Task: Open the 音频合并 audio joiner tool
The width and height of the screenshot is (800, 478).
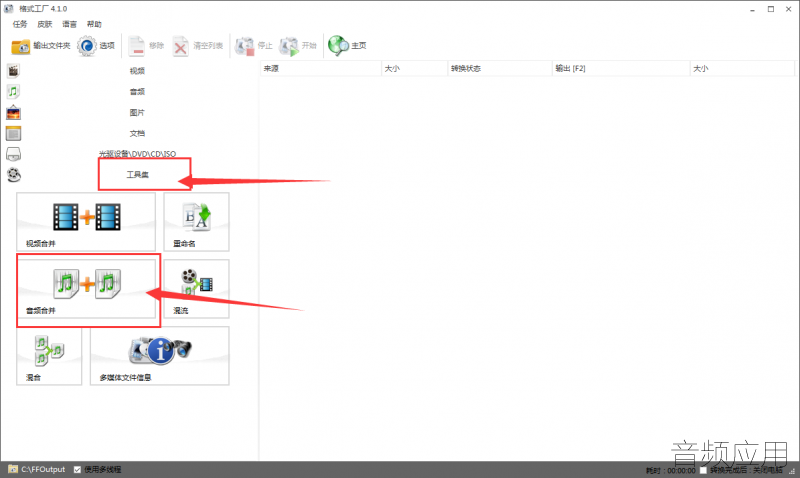Action: [x=86, y=289]
